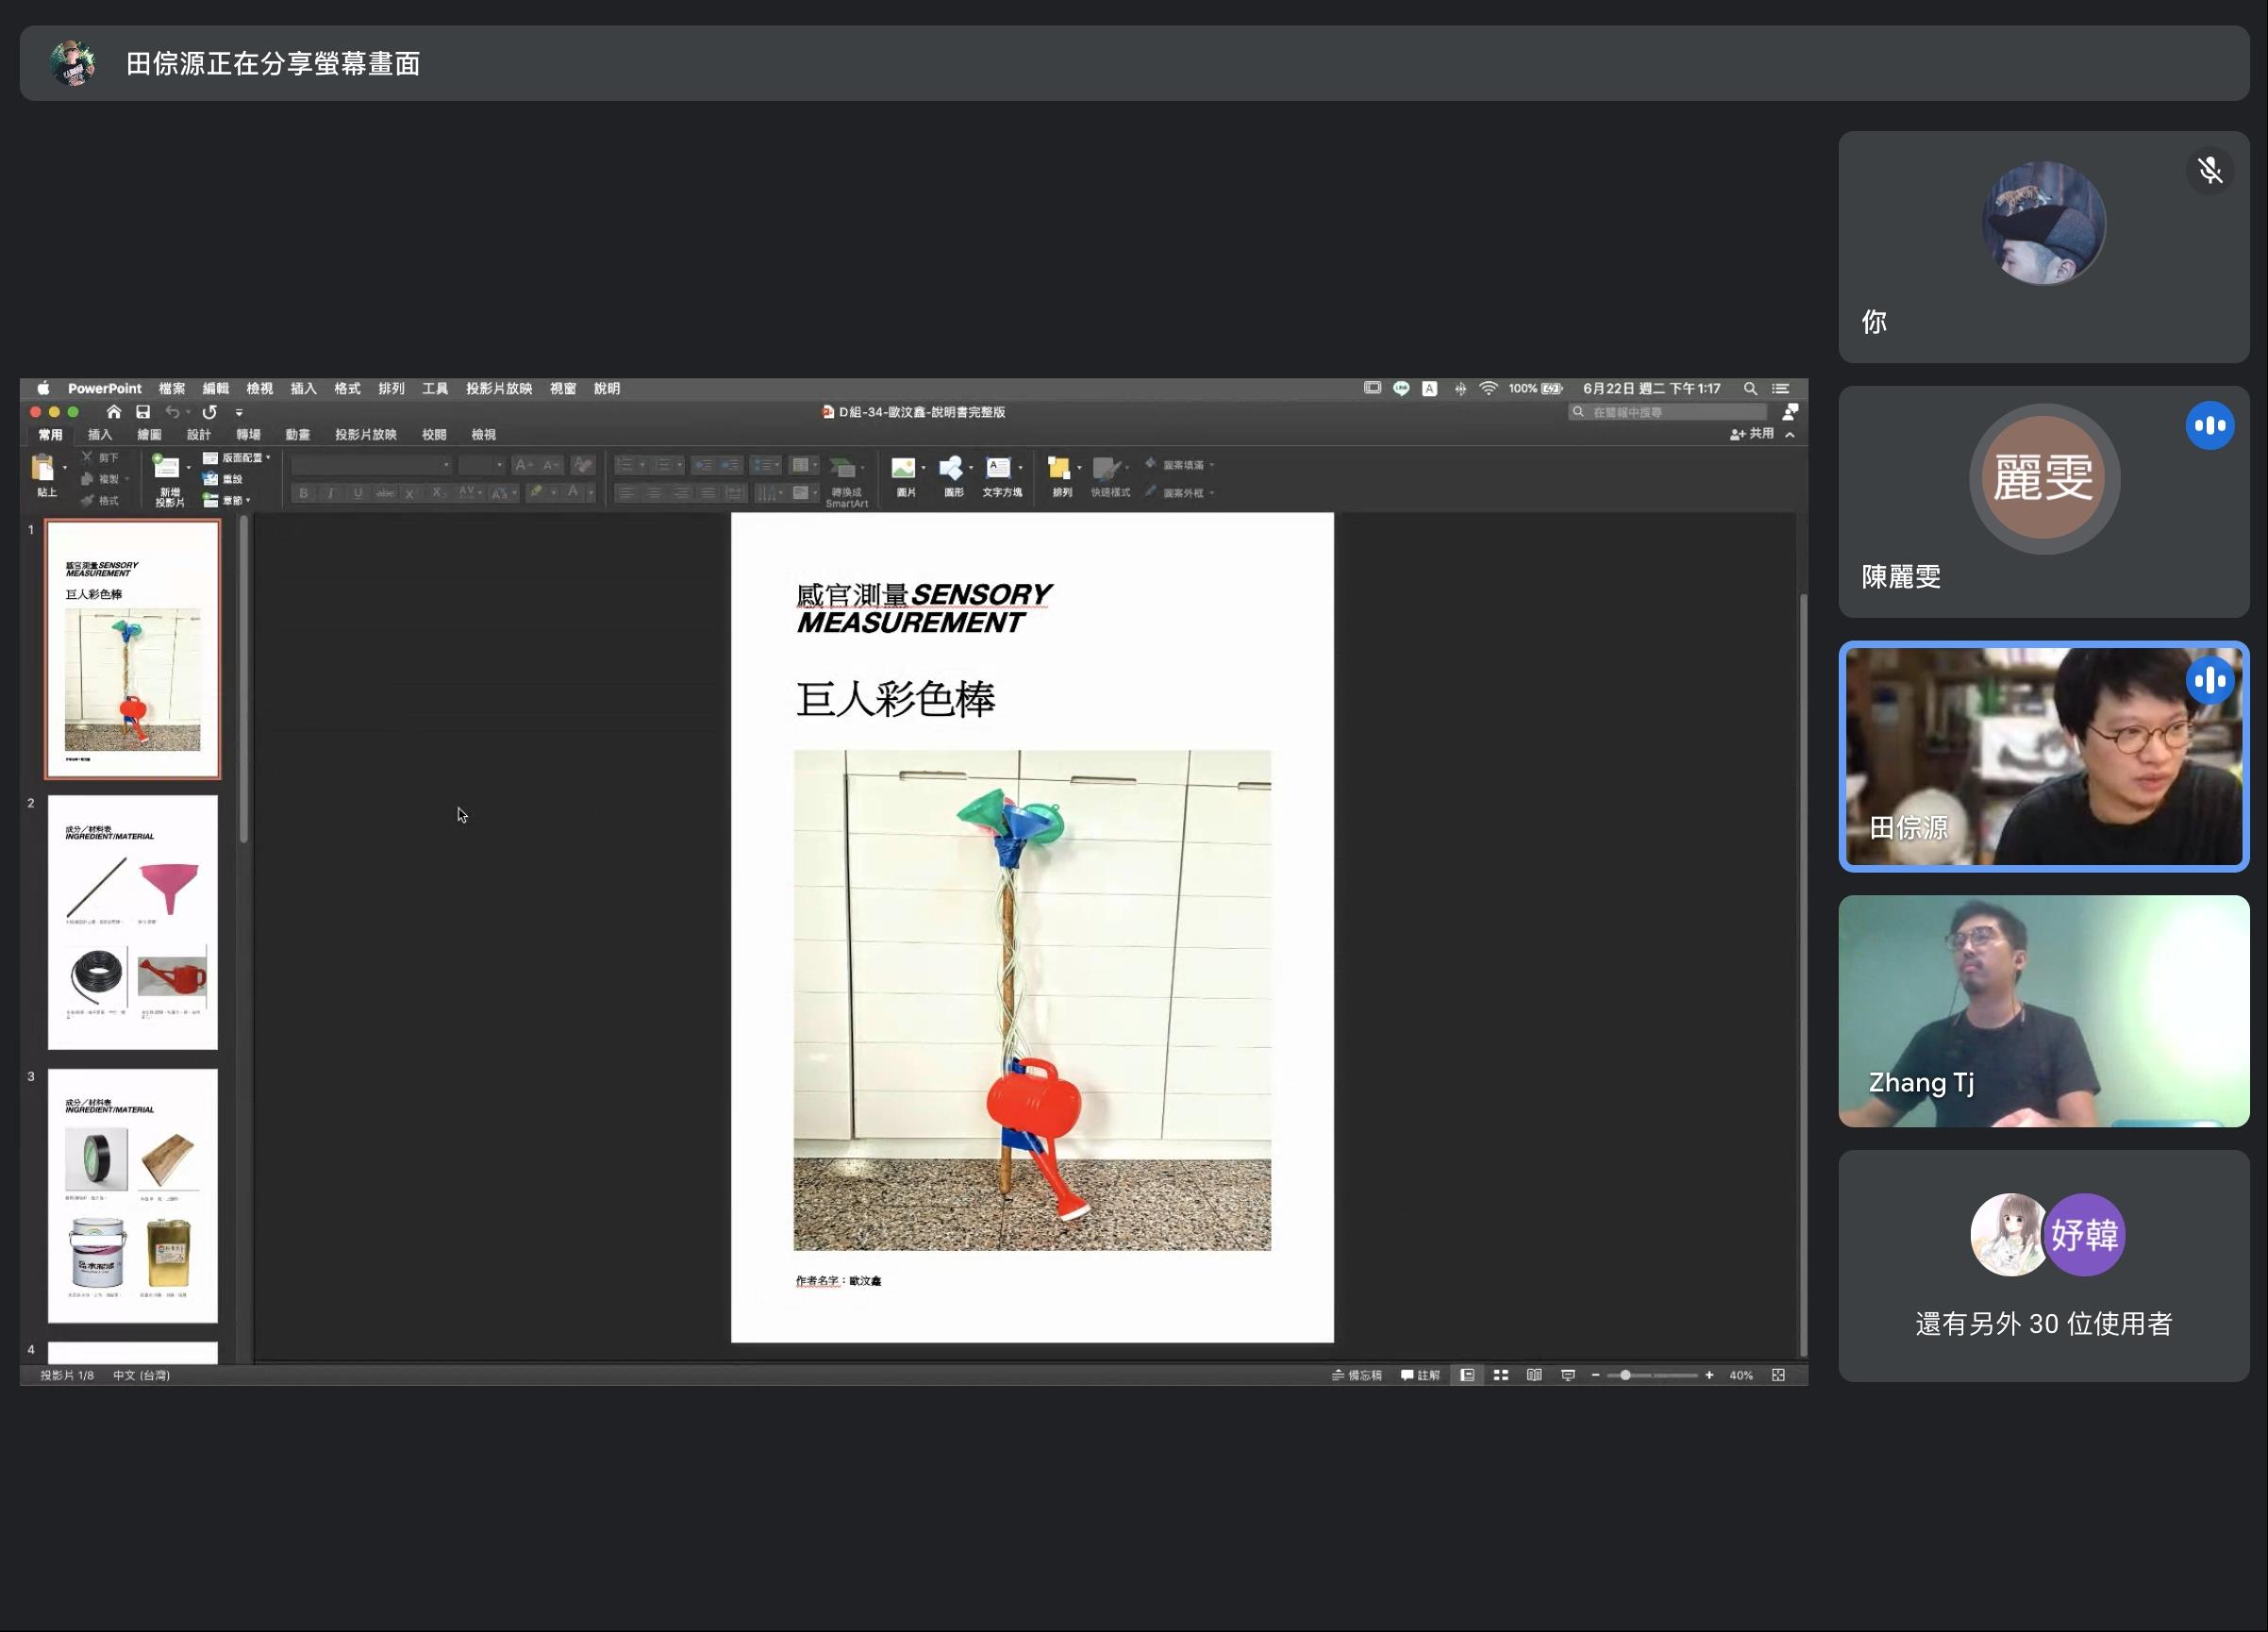The width and height of the screenshot is (2268, 1632).
Task: Open reading view book icon
Action: 1534,1375
